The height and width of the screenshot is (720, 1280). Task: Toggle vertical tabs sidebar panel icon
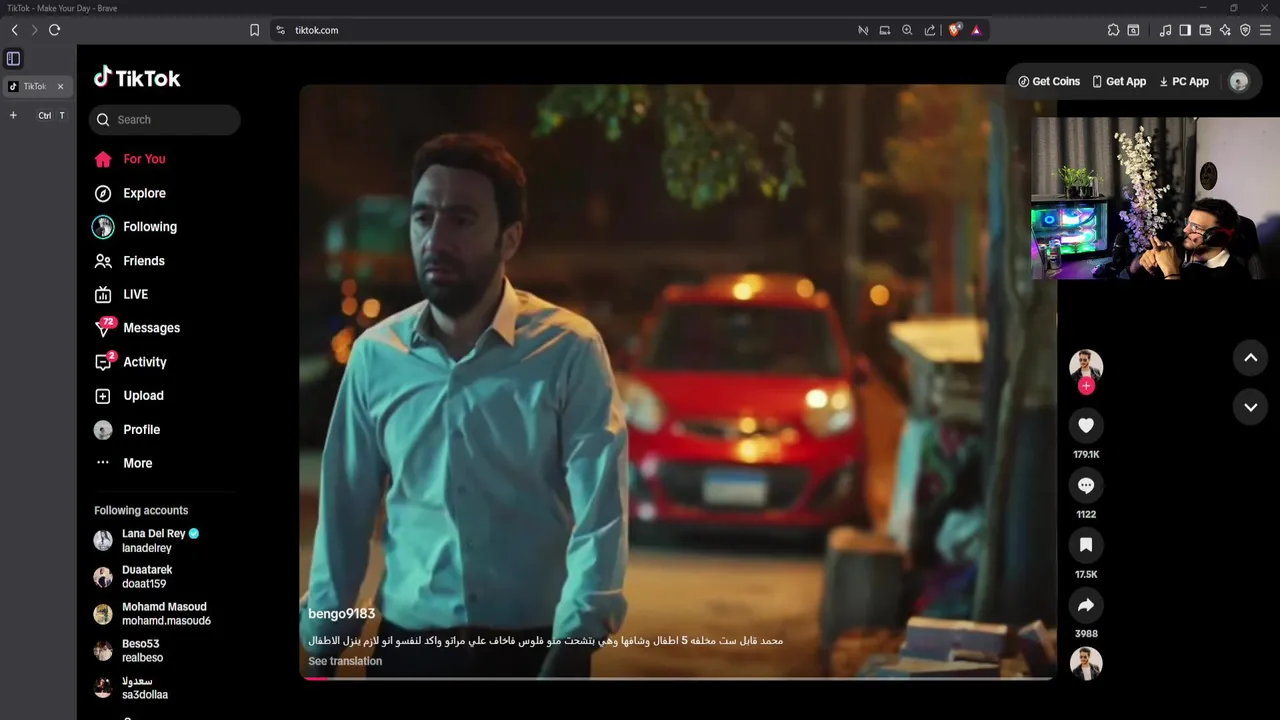click(x=13, y=59)
